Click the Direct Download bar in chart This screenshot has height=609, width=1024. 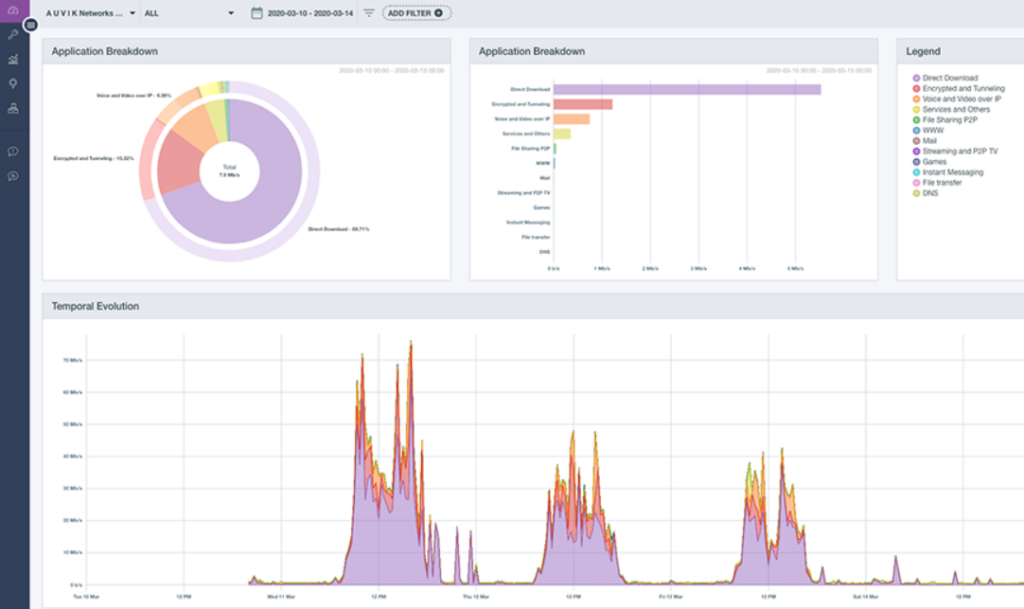pos(687,89)
